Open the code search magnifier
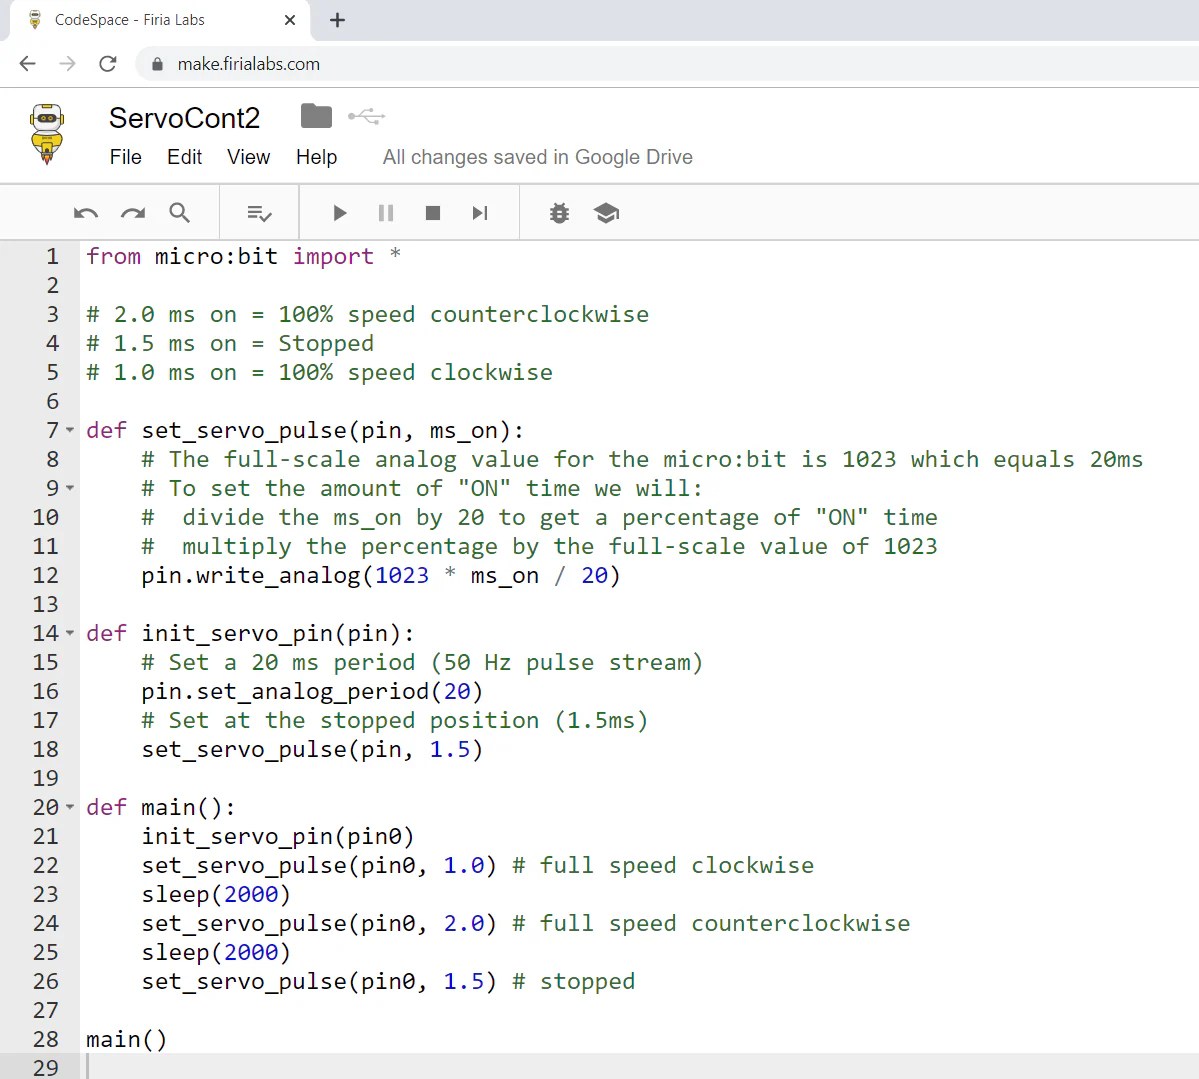This screenshot has height=1079, width=1199. pyautogui.click(x=180, y=212)
